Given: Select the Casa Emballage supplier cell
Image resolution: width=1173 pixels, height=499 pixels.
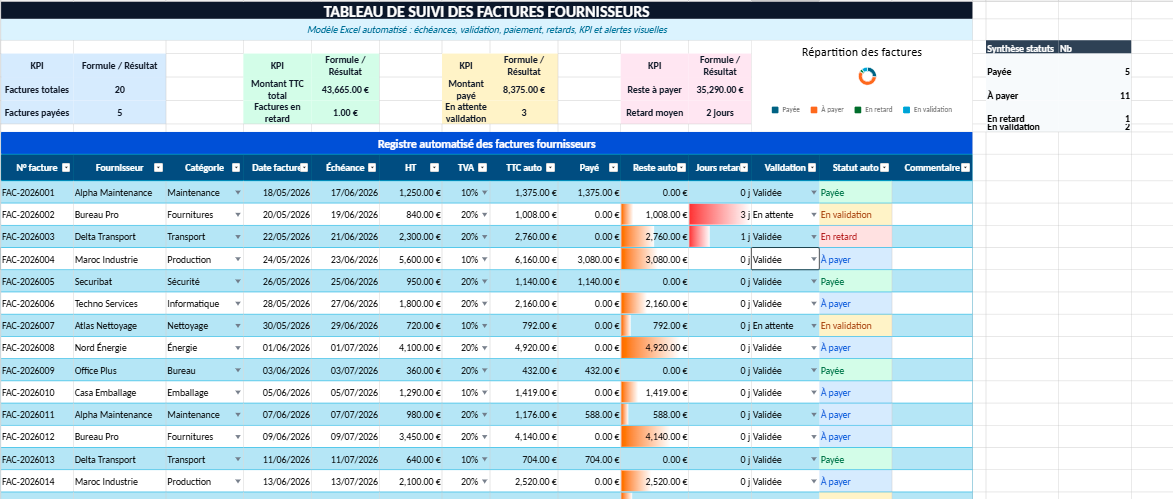Looking at the screenshot, I should coord(119,392).
